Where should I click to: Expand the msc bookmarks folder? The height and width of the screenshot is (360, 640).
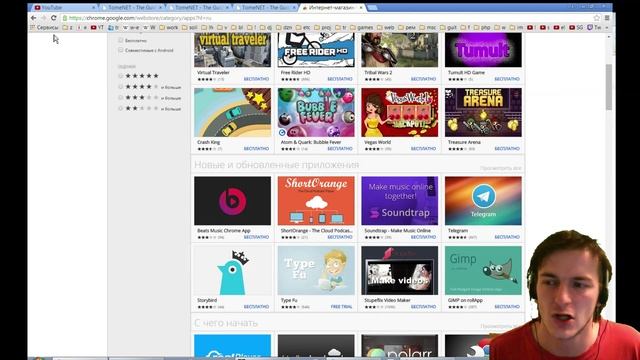tap(428, 27)
